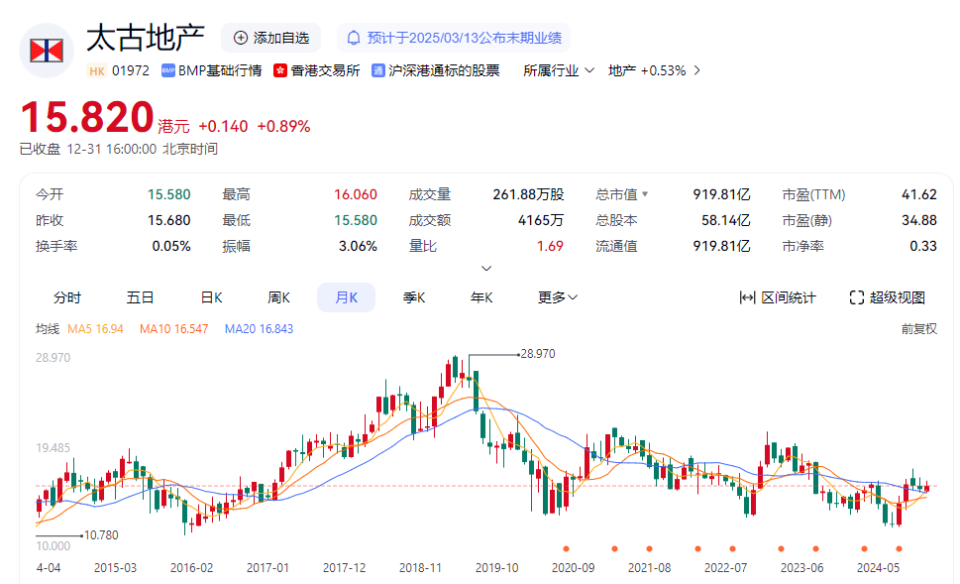The height and width of the screenshot is (584, 960).
Task: Click the 前复权 adjustment selector
Action: (918, 329)
